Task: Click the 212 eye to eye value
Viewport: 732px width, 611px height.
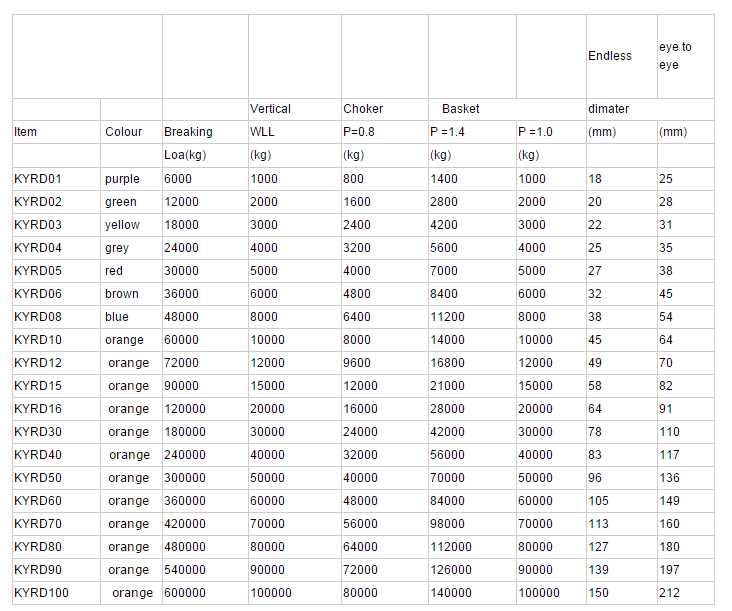Action: coord(669,593)
